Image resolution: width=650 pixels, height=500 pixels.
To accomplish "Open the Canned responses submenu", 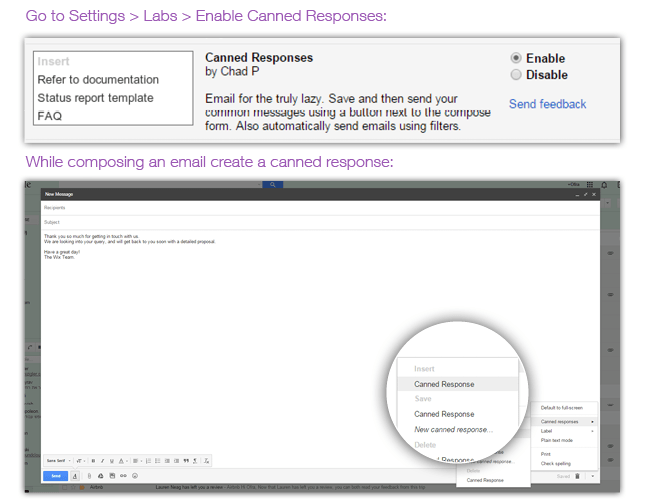I will tap(564, 421).
